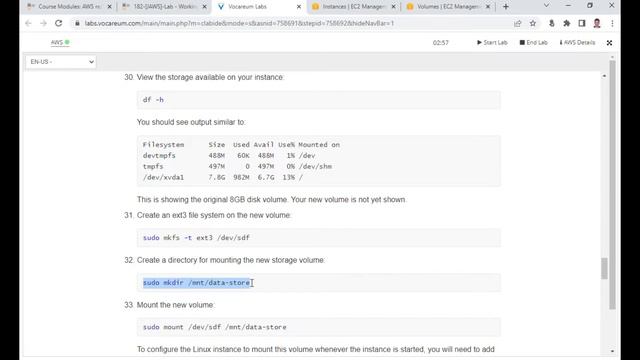Switch to Instances EC2 Management tab

pos(353,7)
